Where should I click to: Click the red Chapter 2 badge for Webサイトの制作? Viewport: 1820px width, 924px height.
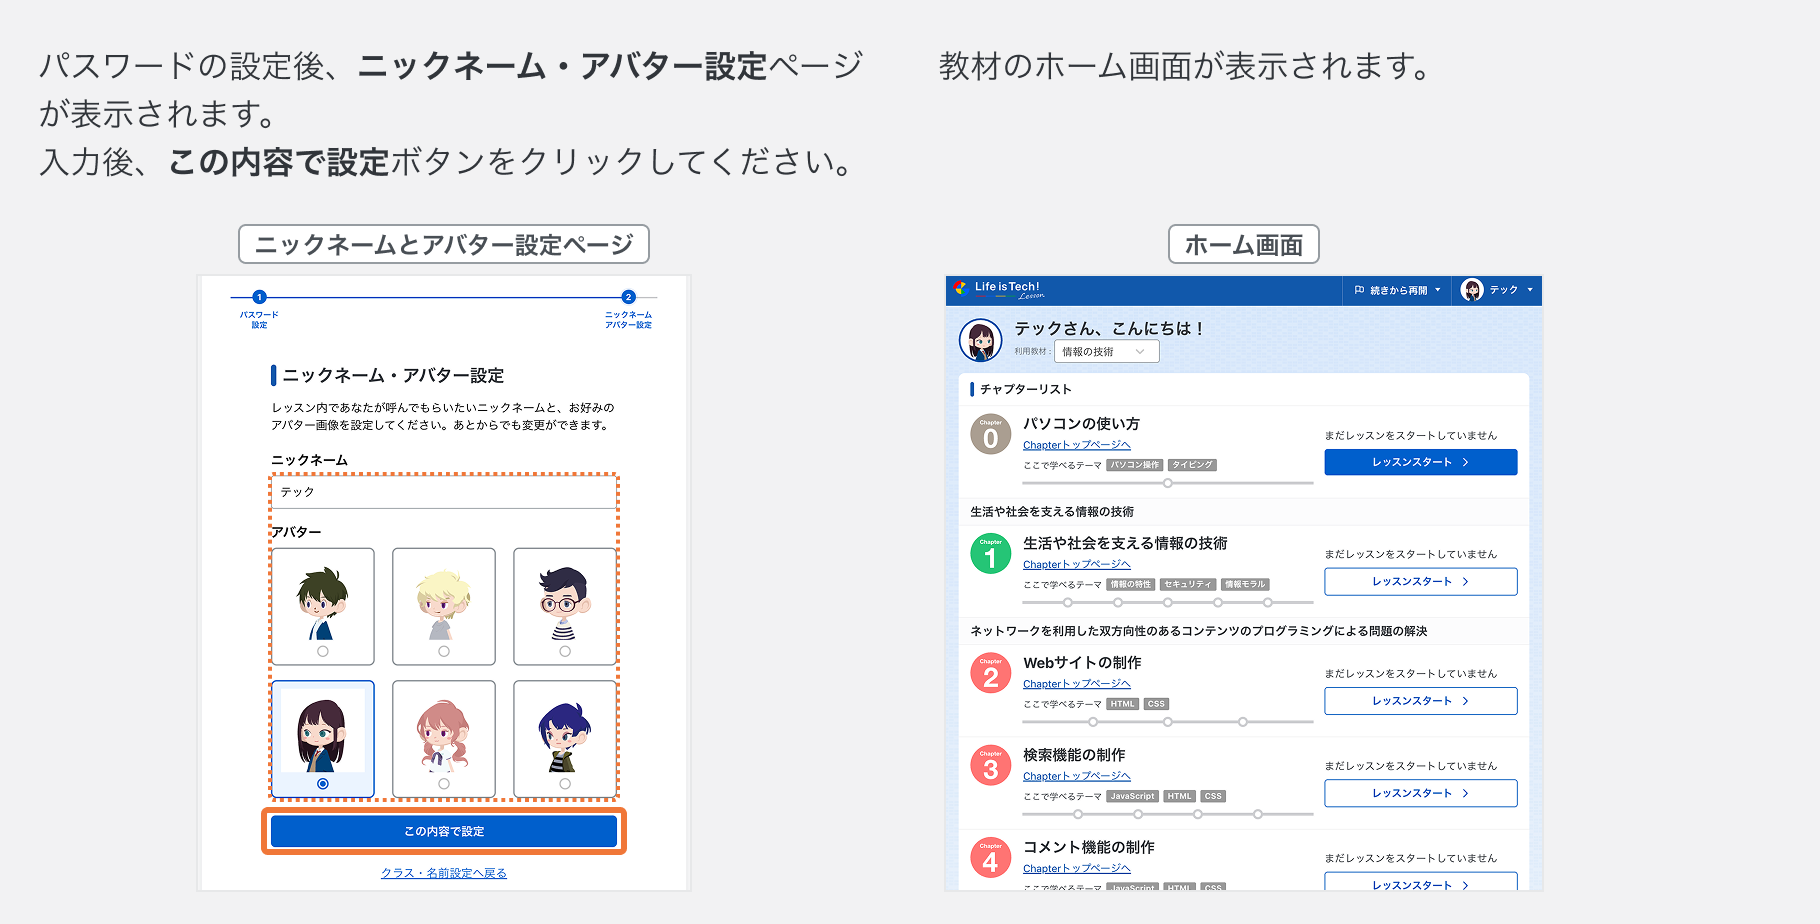pyautogui.click(x=990, y=671)
